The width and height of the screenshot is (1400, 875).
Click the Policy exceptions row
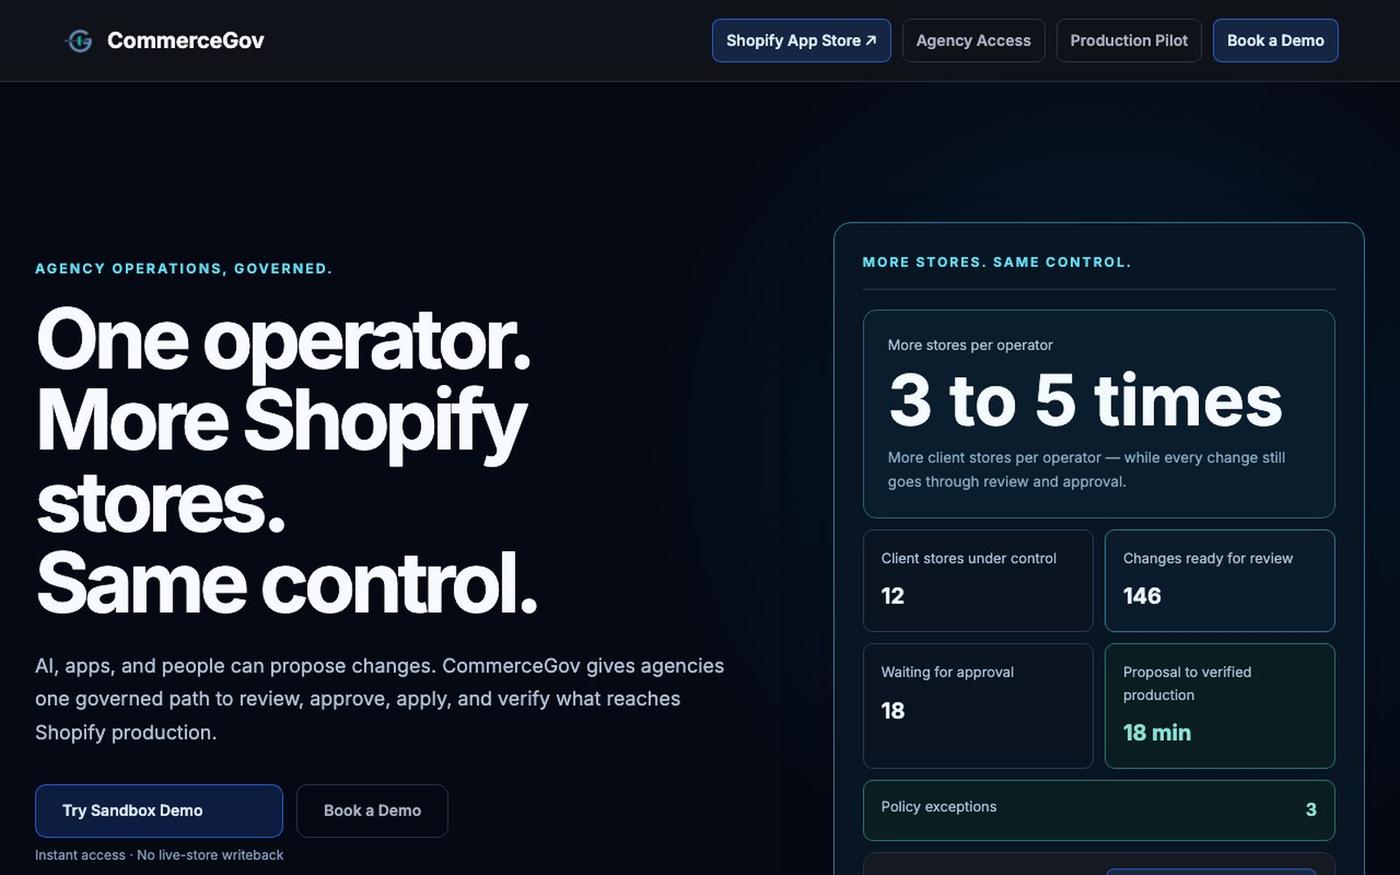(x=1099, y=810)
